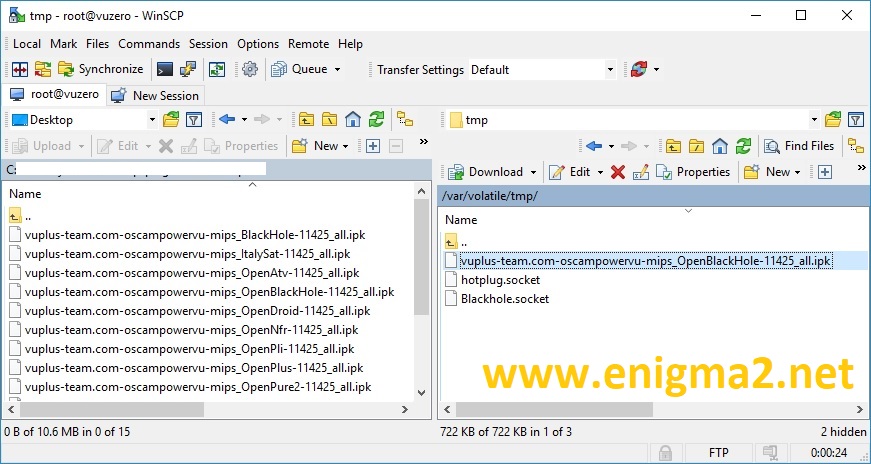Go to remote root directory icon

click(697, 146)
